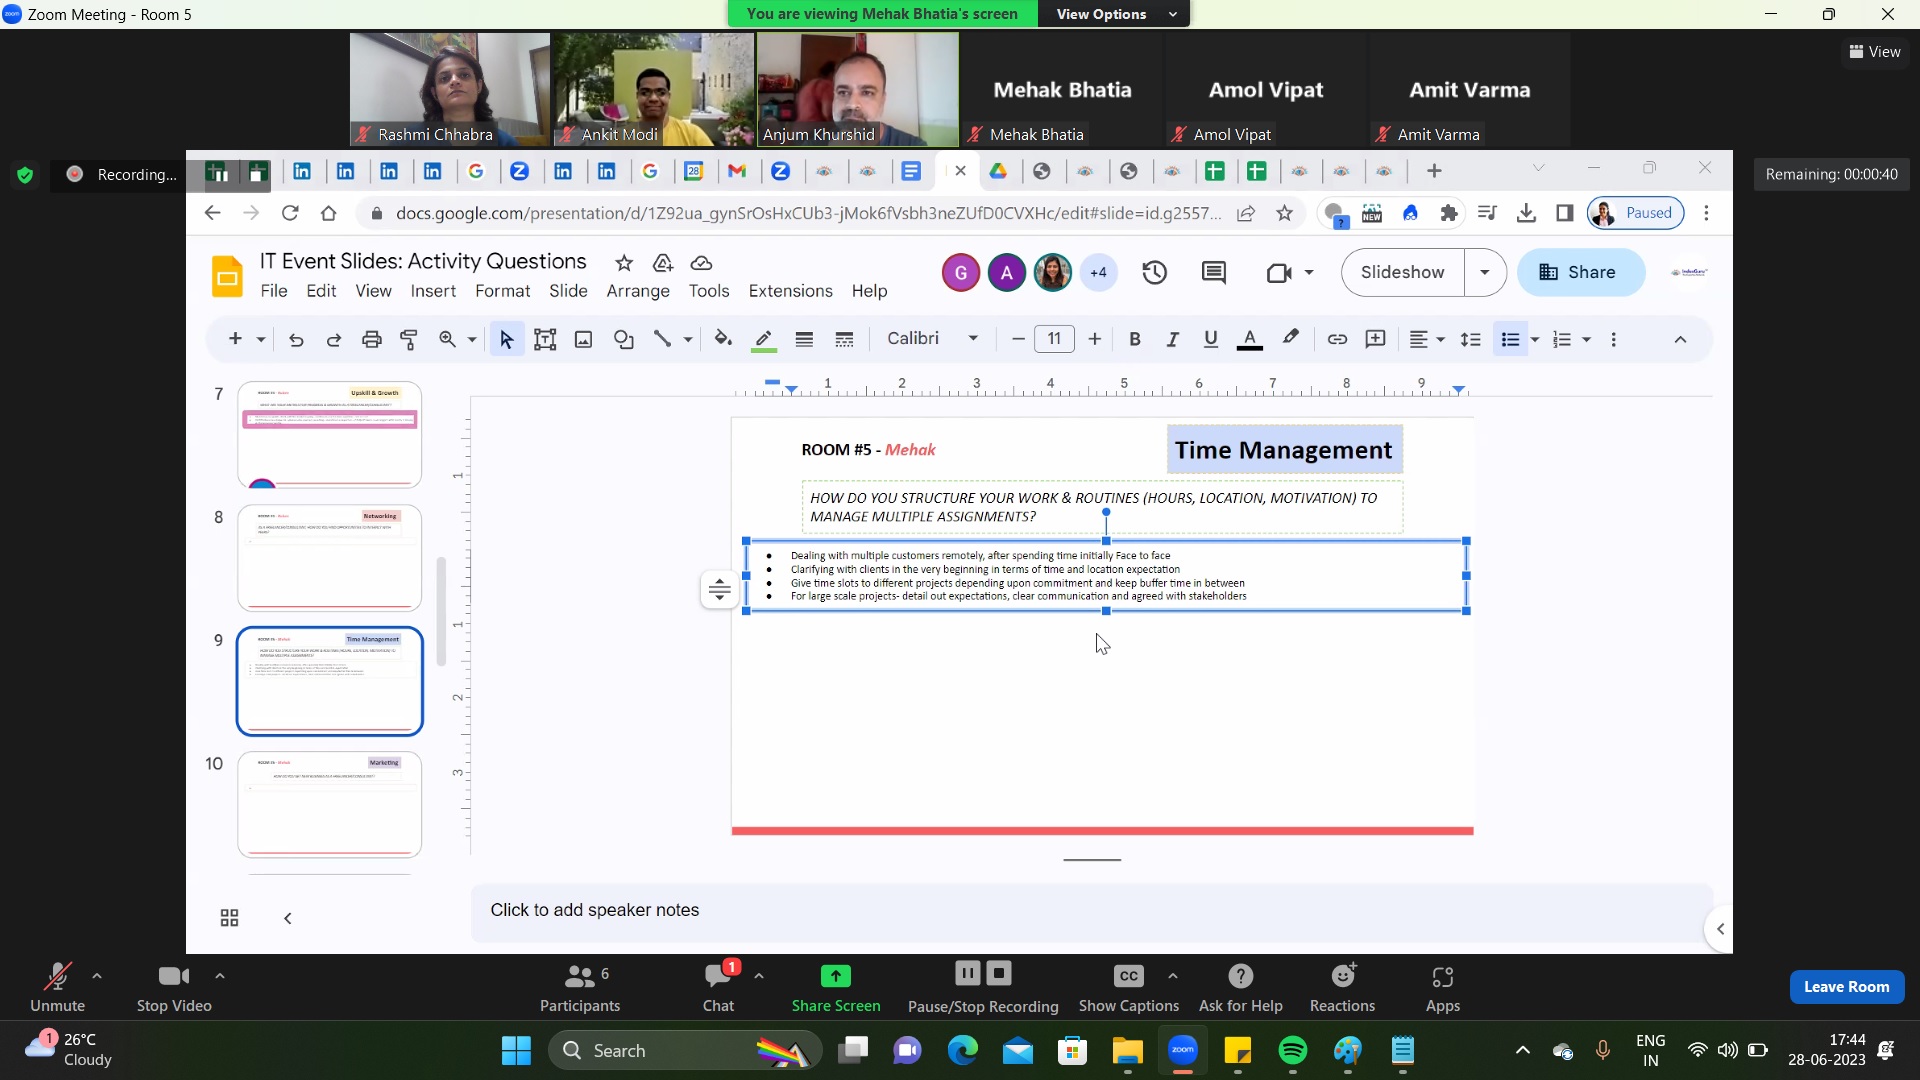Toggle Stop Video camera control
This screenshot has width=1920, height=1080.
[x=173, y=986]
